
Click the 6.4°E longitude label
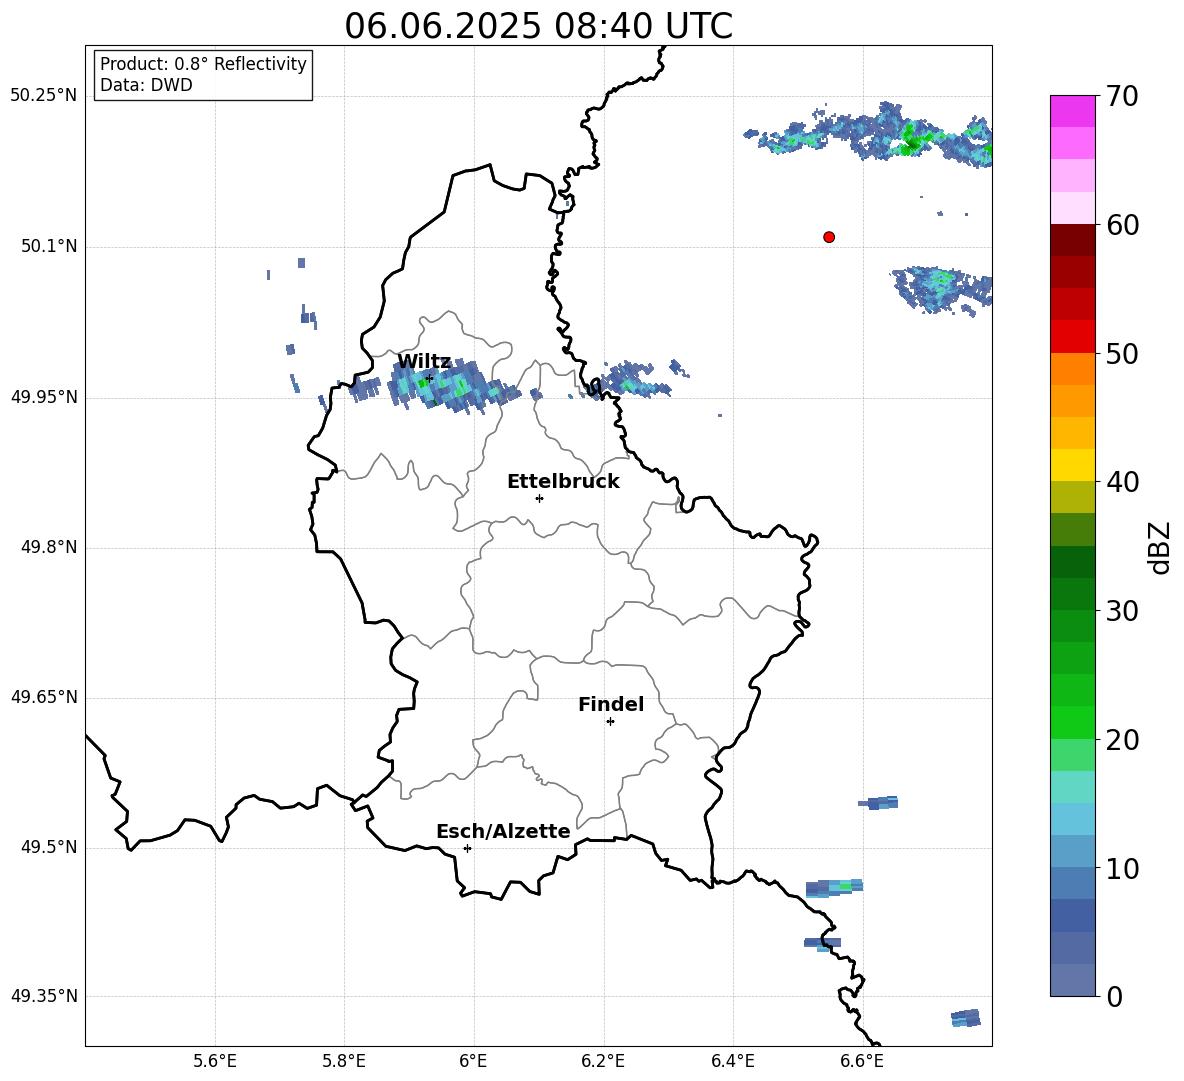732,1061
